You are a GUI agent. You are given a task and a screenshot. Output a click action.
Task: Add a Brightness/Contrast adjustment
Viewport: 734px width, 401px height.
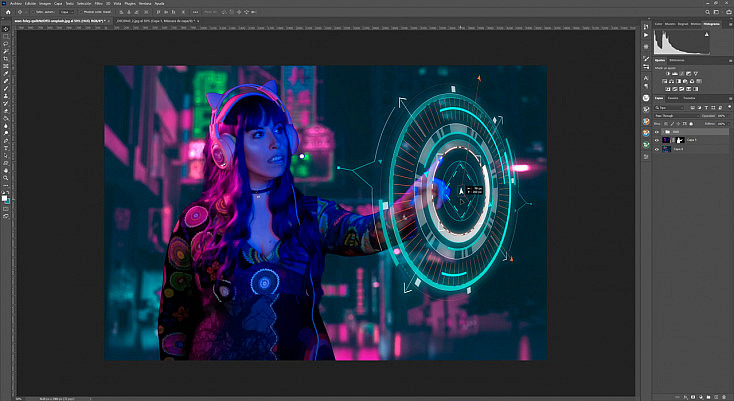pos(668,73)
